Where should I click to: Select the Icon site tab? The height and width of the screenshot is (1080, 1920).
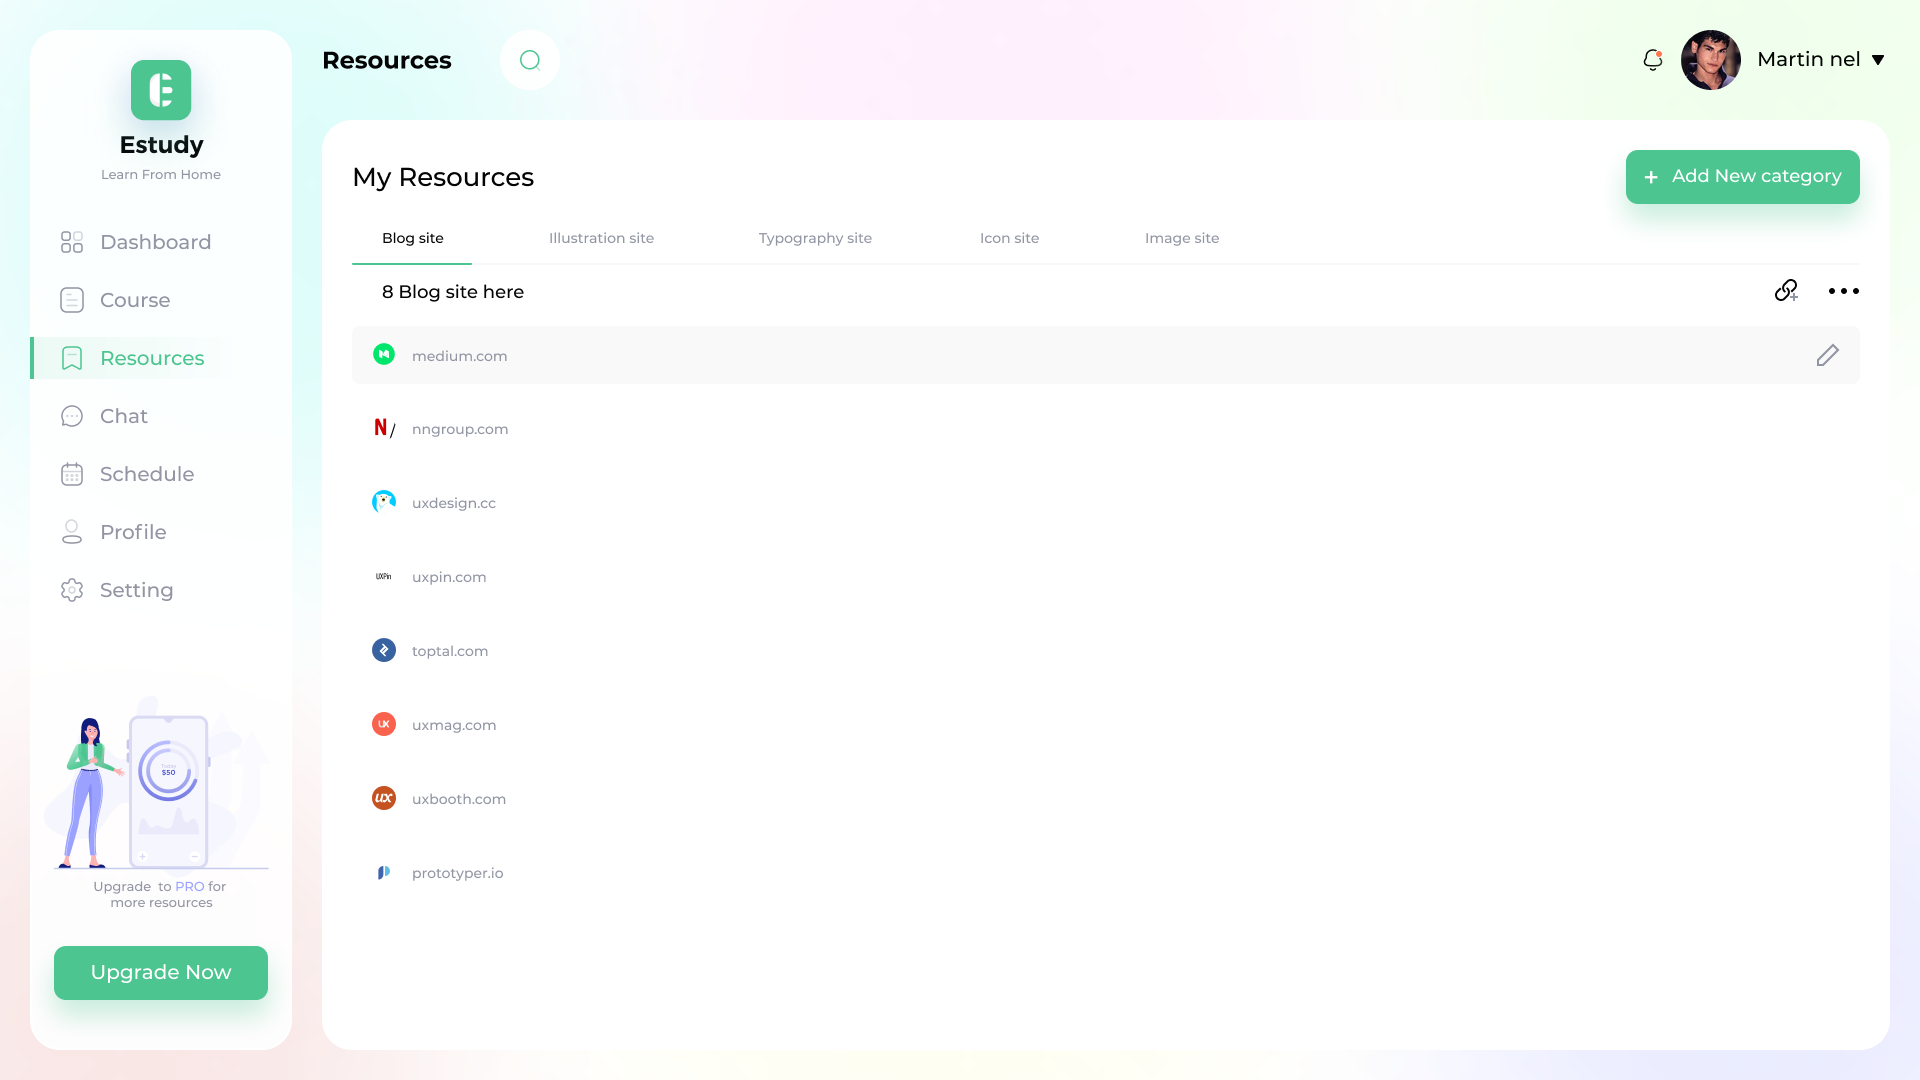click(x=1009, y=238)
